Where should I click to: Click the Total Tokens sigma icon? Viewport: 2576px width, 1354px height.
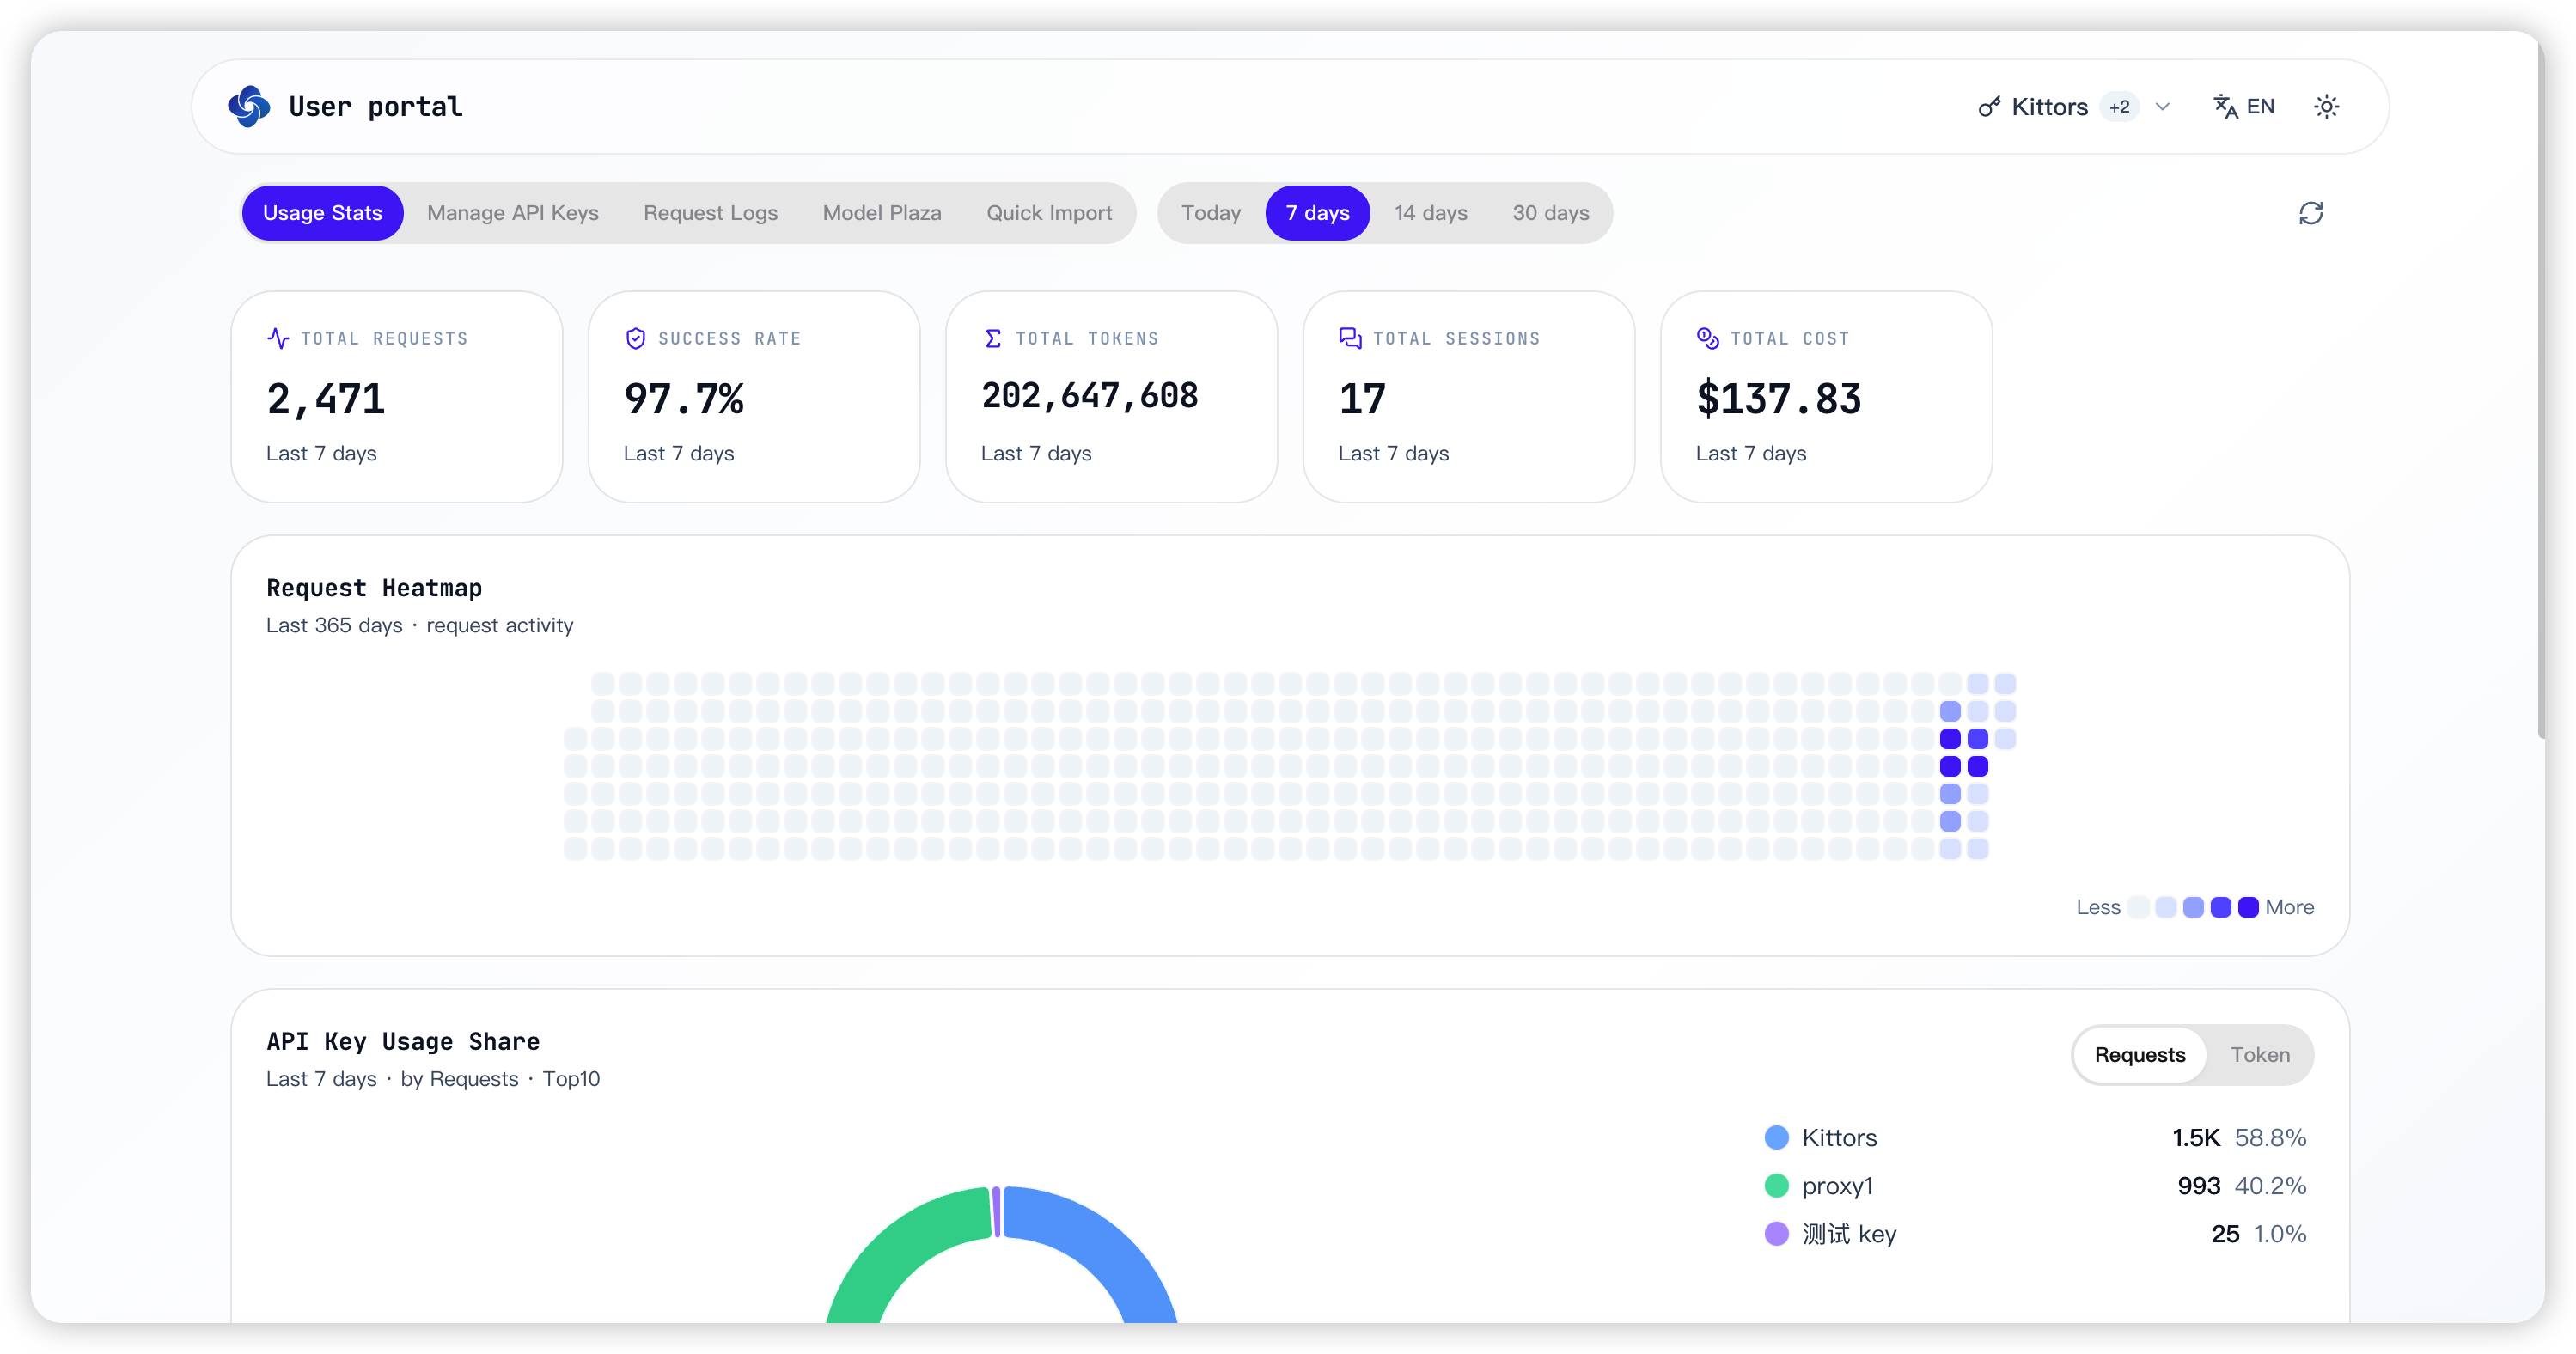click(x=992, y=338)
